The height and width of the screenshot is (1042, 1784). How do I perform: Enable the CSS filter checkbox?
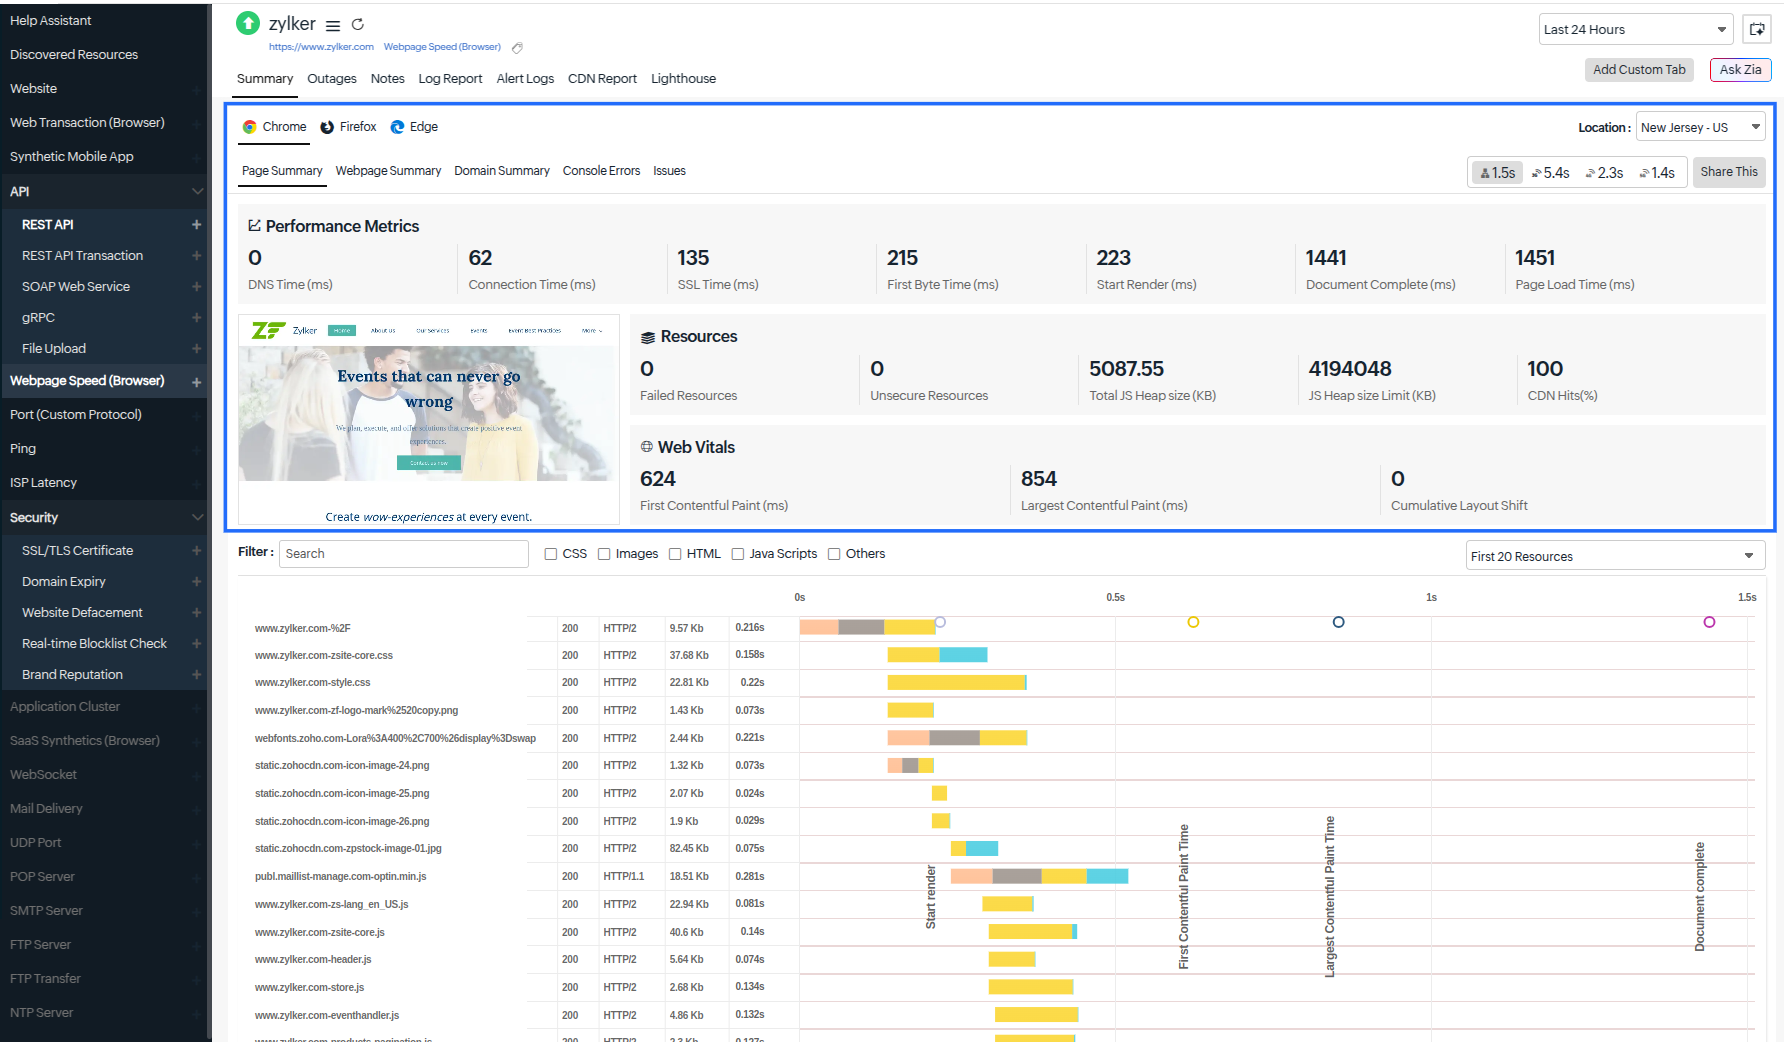click(551, 554)
